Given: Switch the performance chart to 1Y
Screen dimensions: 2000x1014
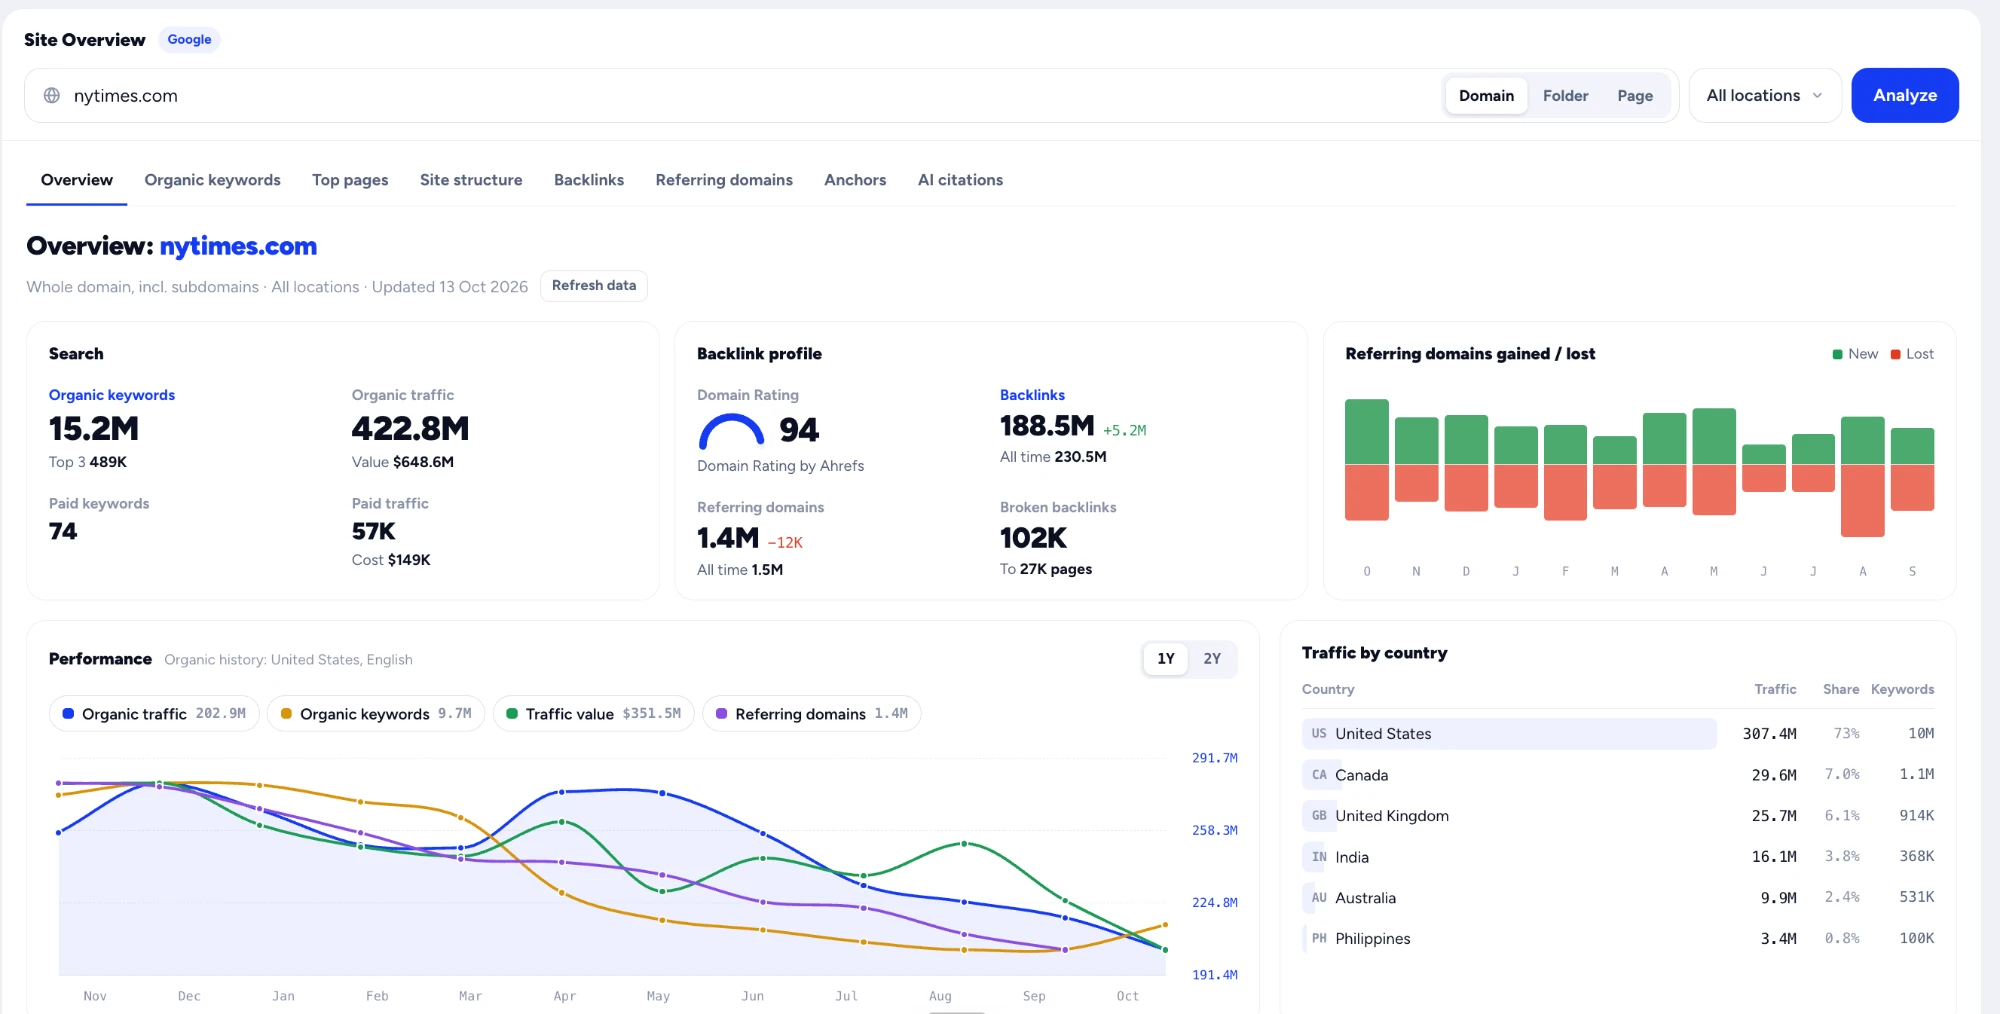Looking at the screenshot, I should (x=1166, y=659).
